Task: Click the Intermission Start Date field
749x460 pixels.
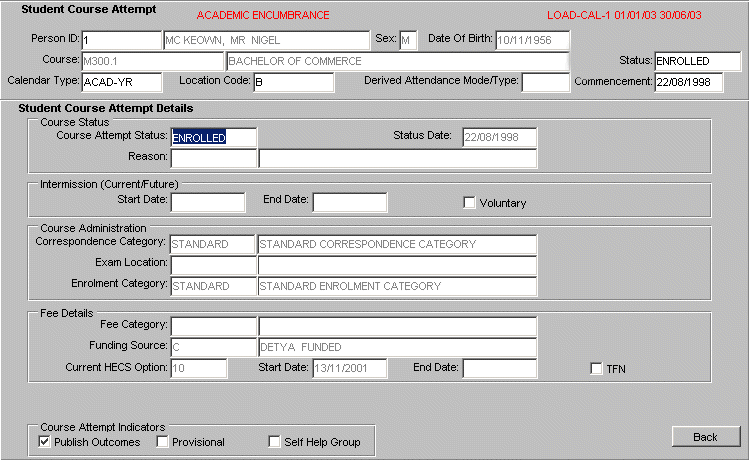Action: tap(208, 203)
